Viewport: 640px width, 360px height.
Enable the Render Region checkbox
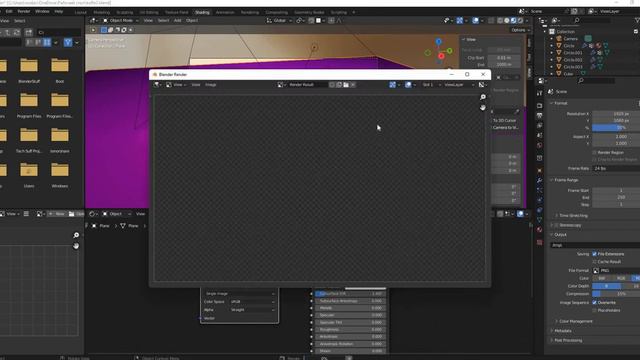(x=594, y=153)
